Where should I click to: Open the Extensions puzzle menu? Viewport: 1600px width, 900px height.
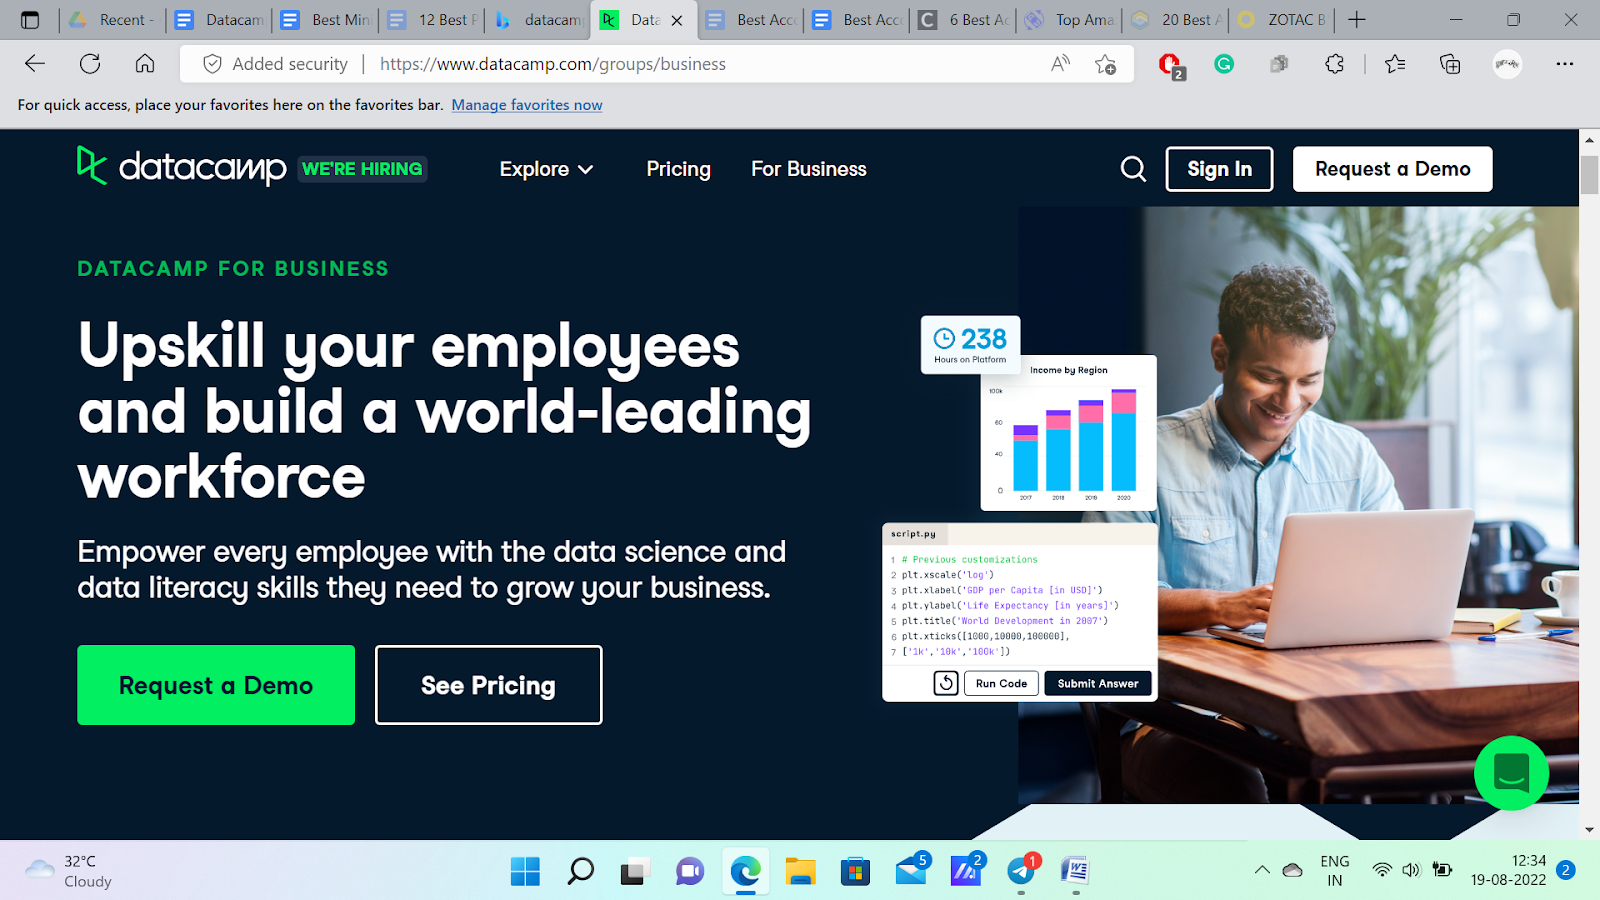tap(1334, 64)
